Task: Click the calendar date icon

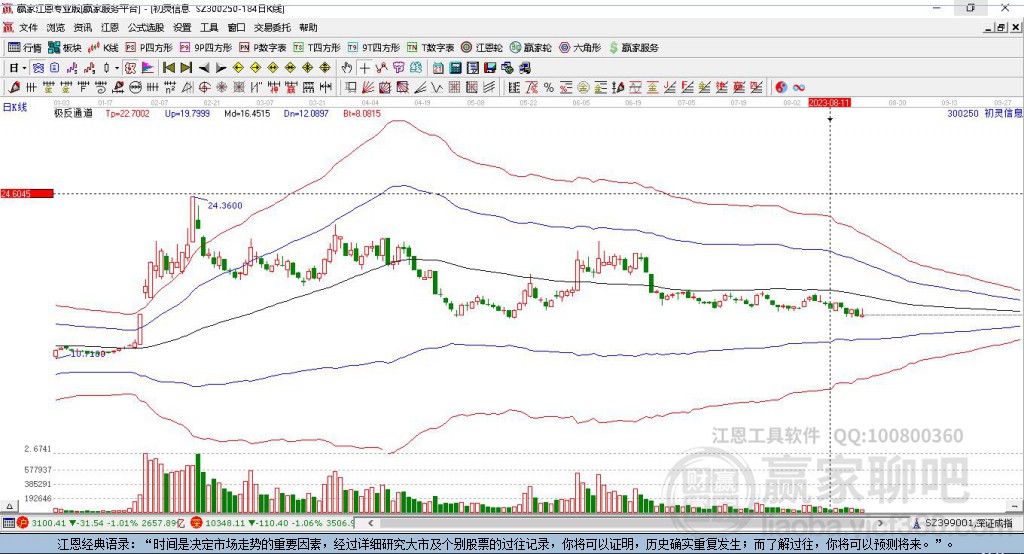Action: click(438, 68)
